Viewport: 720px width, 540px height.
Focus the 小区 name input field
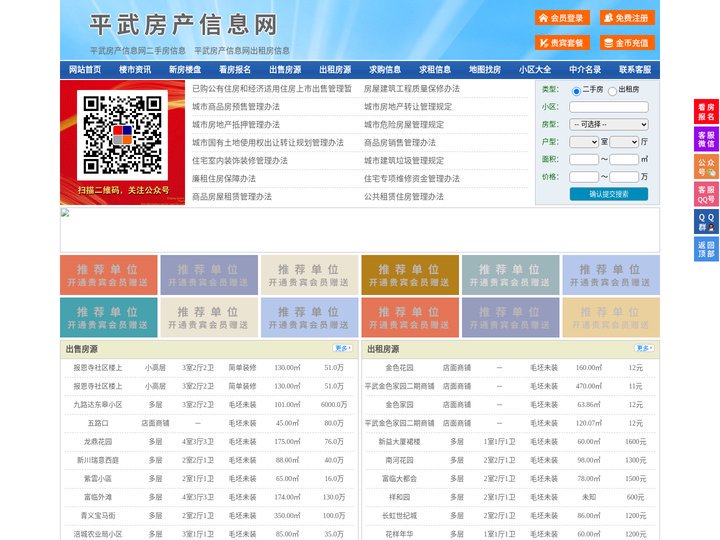(x=609, y=107)
